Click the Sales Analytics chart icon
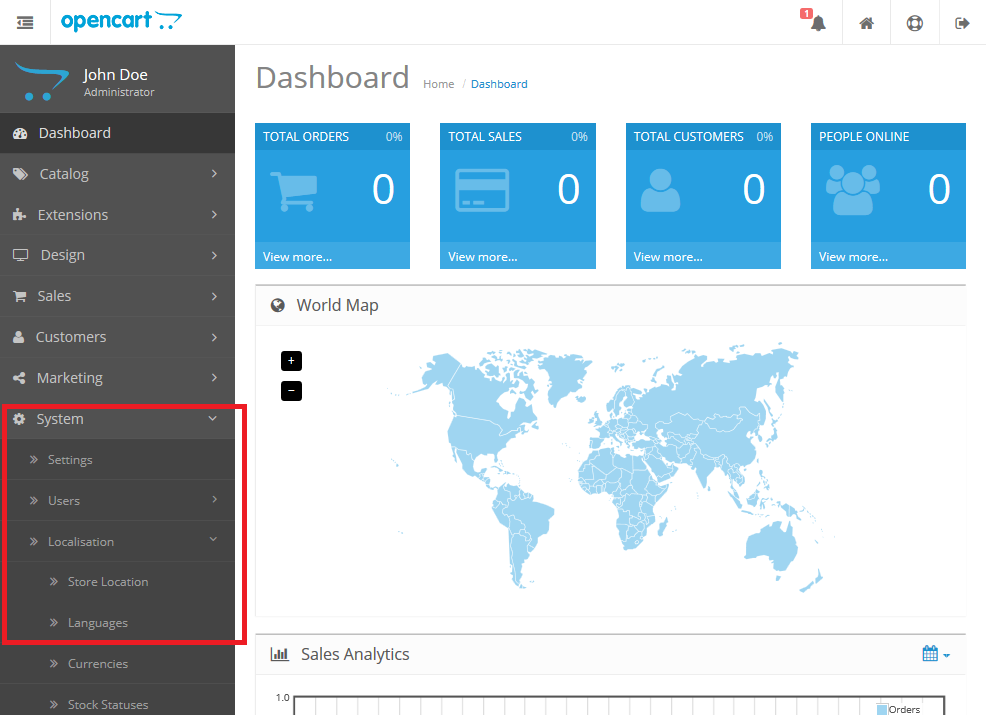This screenshot has height=715, width=986. pyautogui.click(x=279, y=654)
